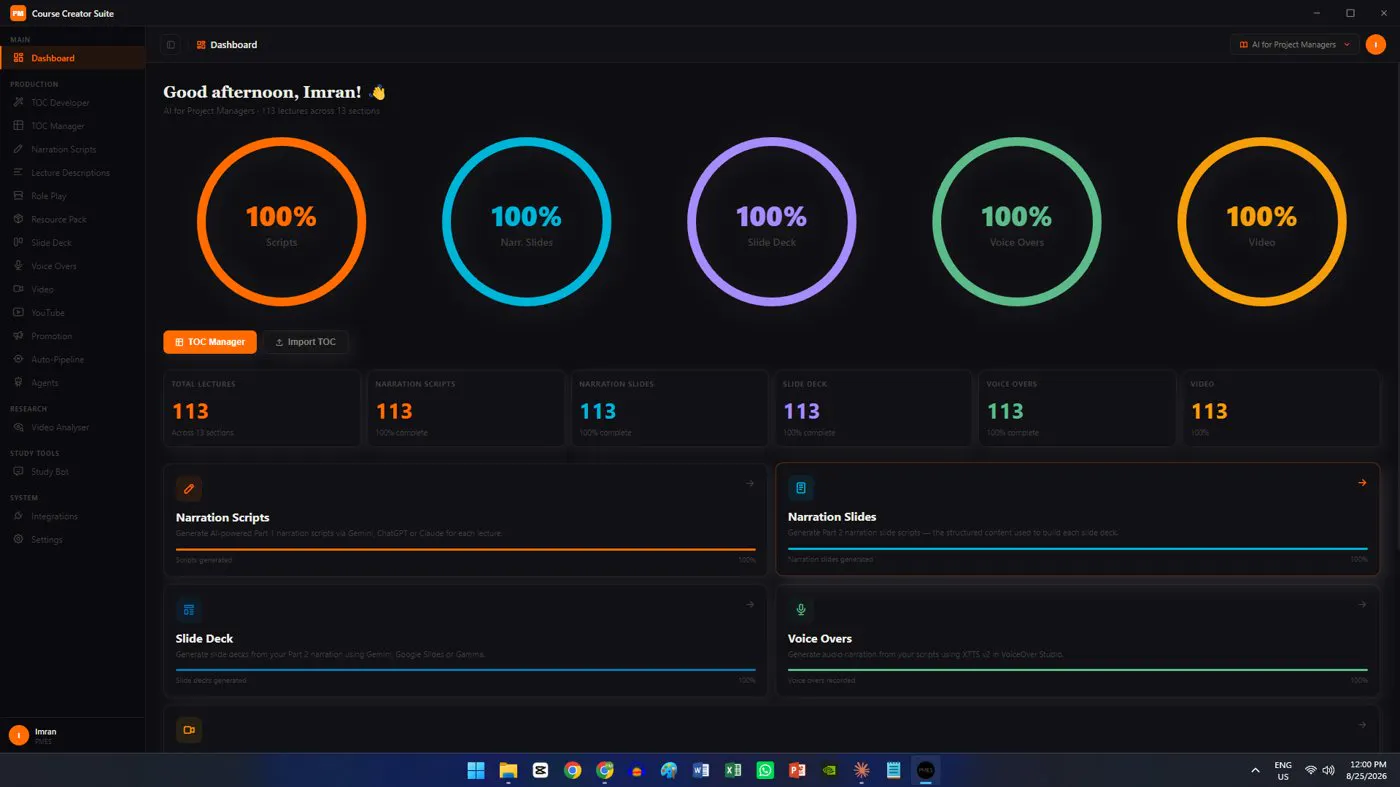Open File Explorer from the taskbar

508,770
